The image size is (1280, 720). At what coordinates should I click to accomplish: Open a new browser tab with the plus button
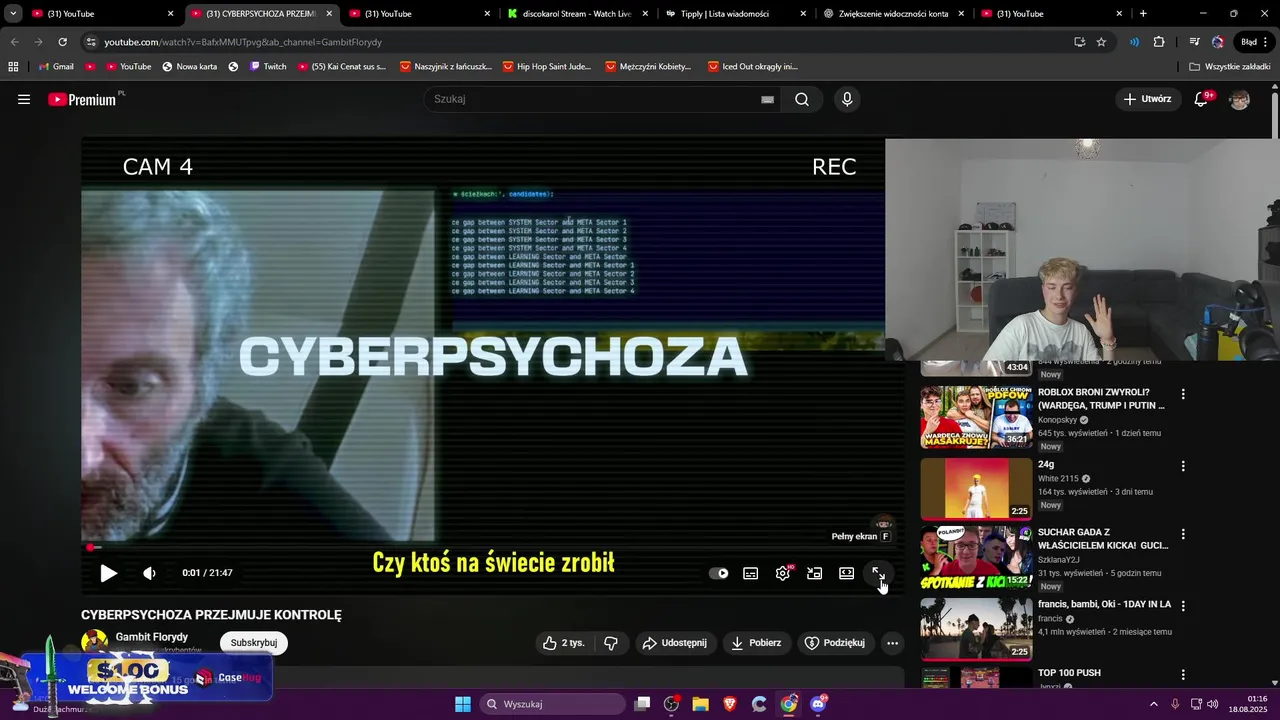pos(1143,14)
